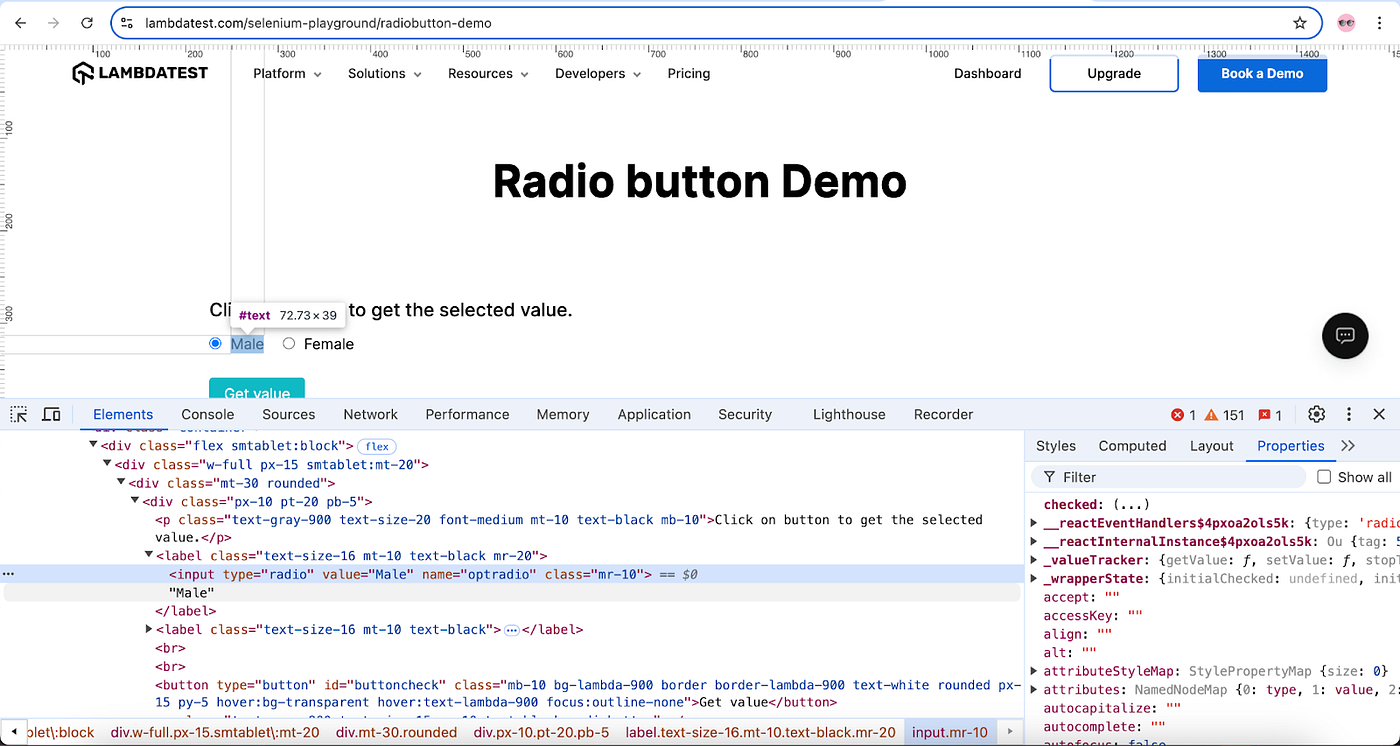Image resolution: width=1400 pixels, height=746 pixels.
Task: Click the Book a Demo button
Action: pyautogui.click(x=1262, y=74)
